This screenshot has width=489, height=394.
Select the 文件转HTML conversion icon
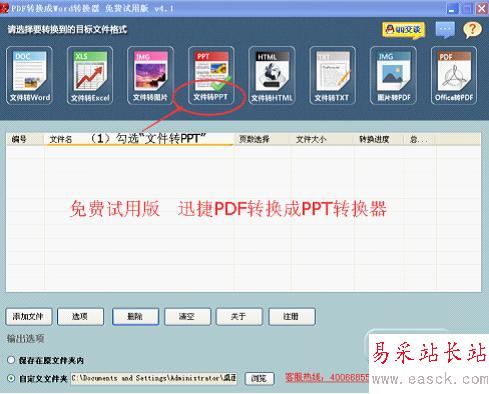coord(272,75)
